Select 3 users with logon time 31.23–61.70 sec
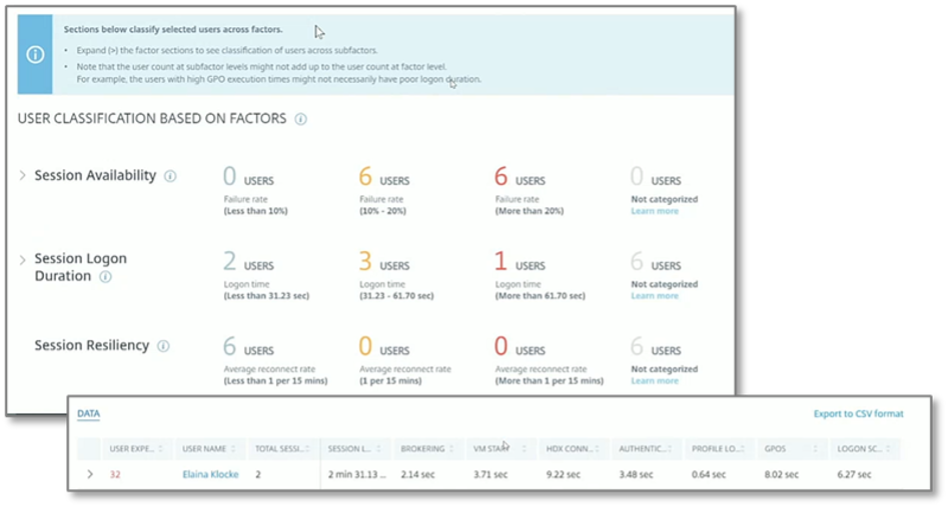The width and height of the screenshot is (949, 510). pyautogui.click(x=365, y=263)
